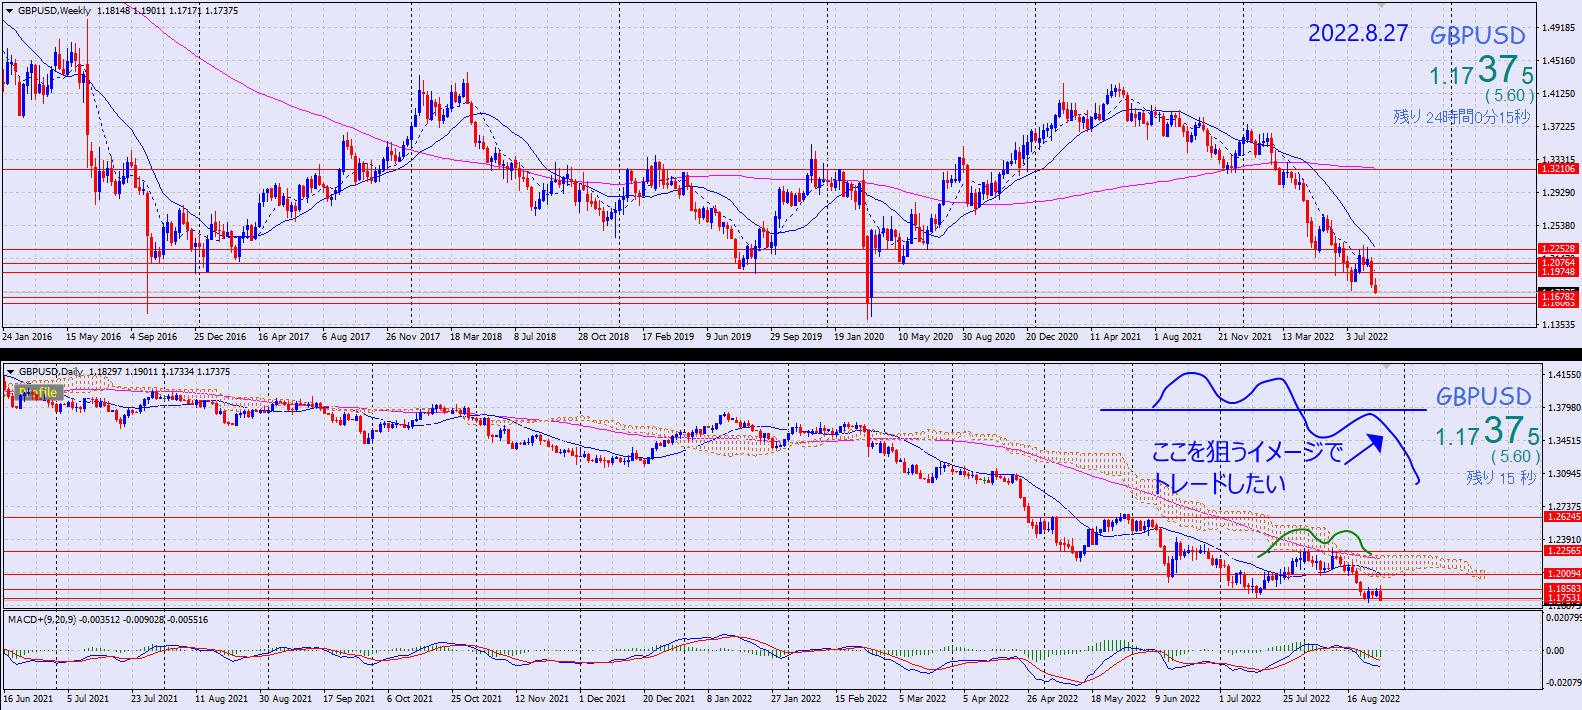Click the 2022.8.27 date text label
This screenshot has height=710, width=1582.
[x=1358, y=34]
